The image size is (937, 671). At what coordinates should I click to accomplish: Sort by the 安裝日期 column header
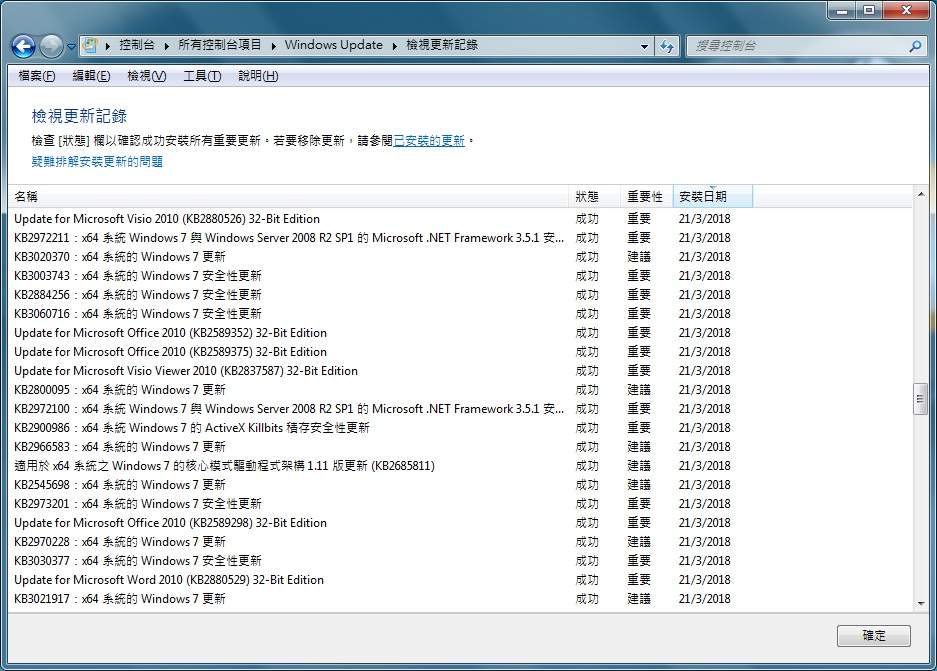tap(712, 197)
